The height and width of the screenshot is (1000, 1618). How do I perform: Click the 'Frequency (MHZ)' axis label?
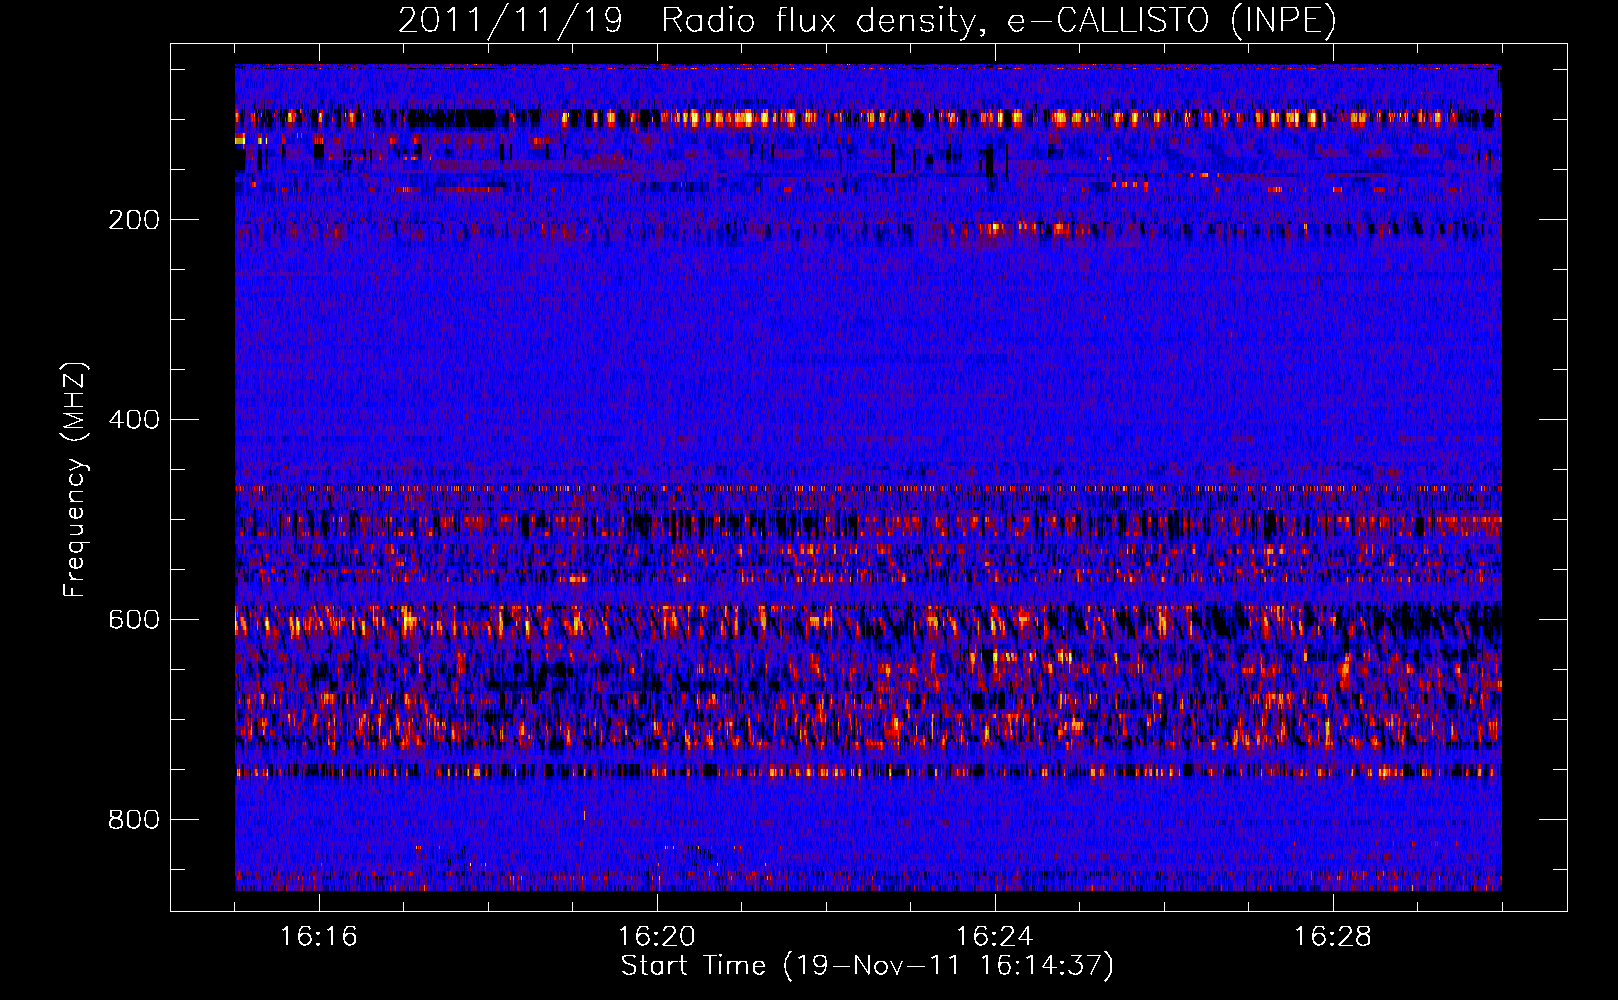[x=75, y=480]
